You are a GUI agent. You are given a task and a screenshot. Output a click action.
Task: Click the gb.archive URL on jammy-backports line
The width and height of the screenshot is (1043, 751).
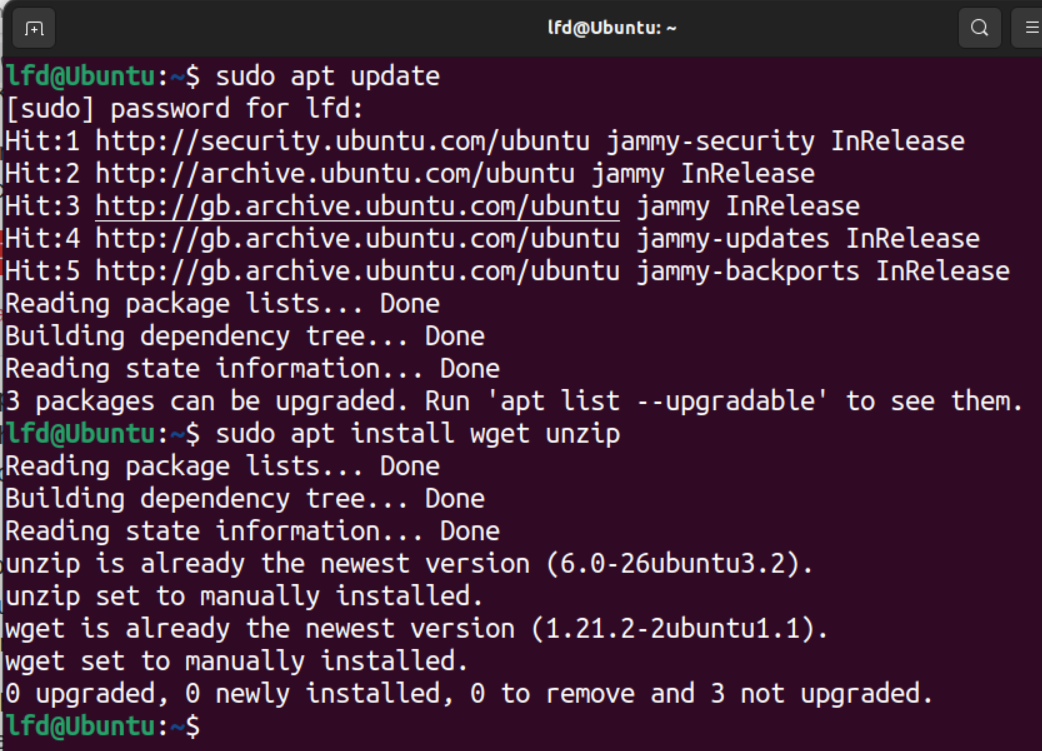[358, 271]
